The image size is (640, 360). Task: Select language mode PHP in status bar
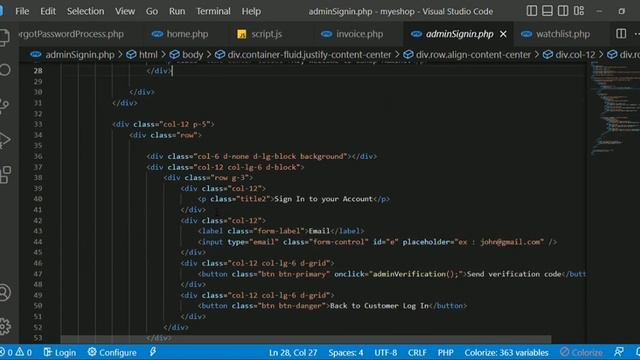pyautogui.click(x=445, y=352)
